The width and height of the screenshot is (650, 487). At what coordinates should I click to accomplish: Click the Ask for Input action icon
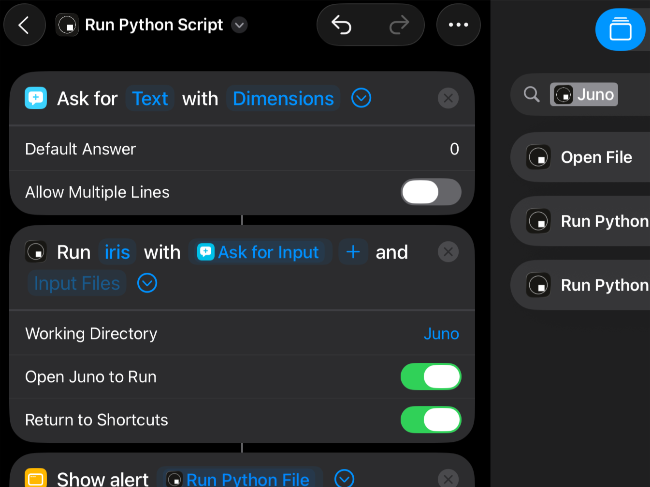pyautogui.click(x=36, y=98)
